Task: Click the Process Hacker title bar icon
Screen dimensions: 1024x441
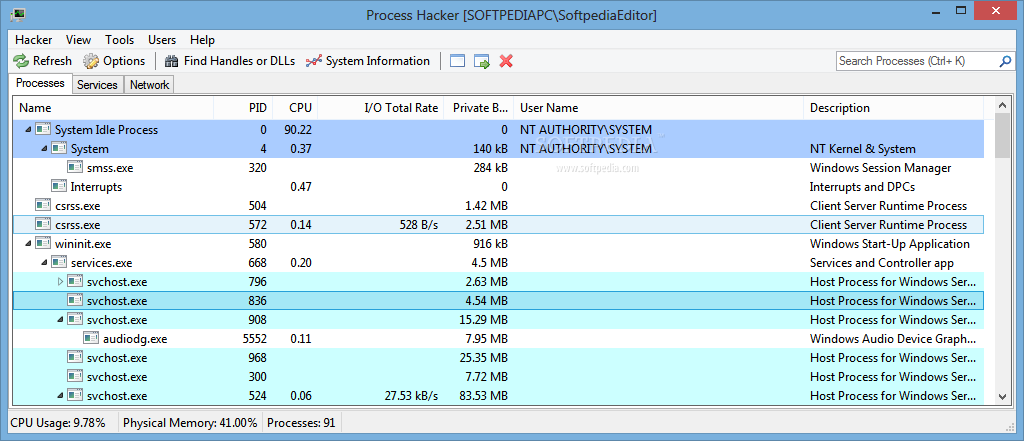Action: [18, 14]
